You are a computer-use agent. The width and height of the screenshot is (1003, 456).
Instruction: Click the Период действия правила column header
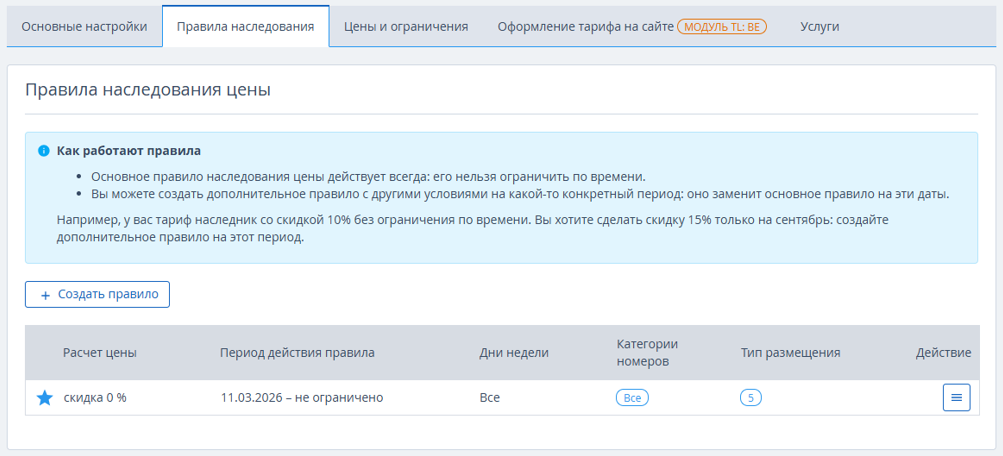point(298,353)
